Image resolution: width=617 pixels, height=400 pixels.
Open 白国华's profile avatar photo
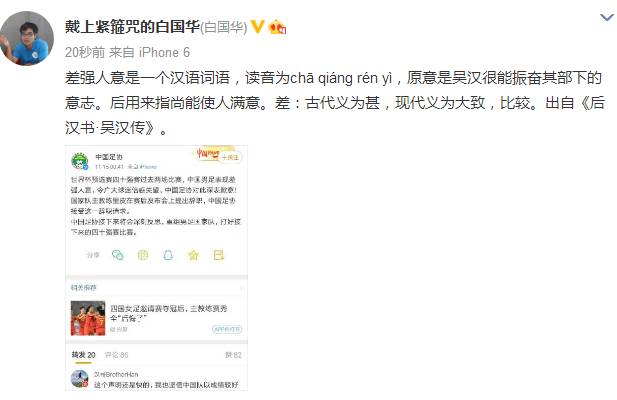[27, 38]
